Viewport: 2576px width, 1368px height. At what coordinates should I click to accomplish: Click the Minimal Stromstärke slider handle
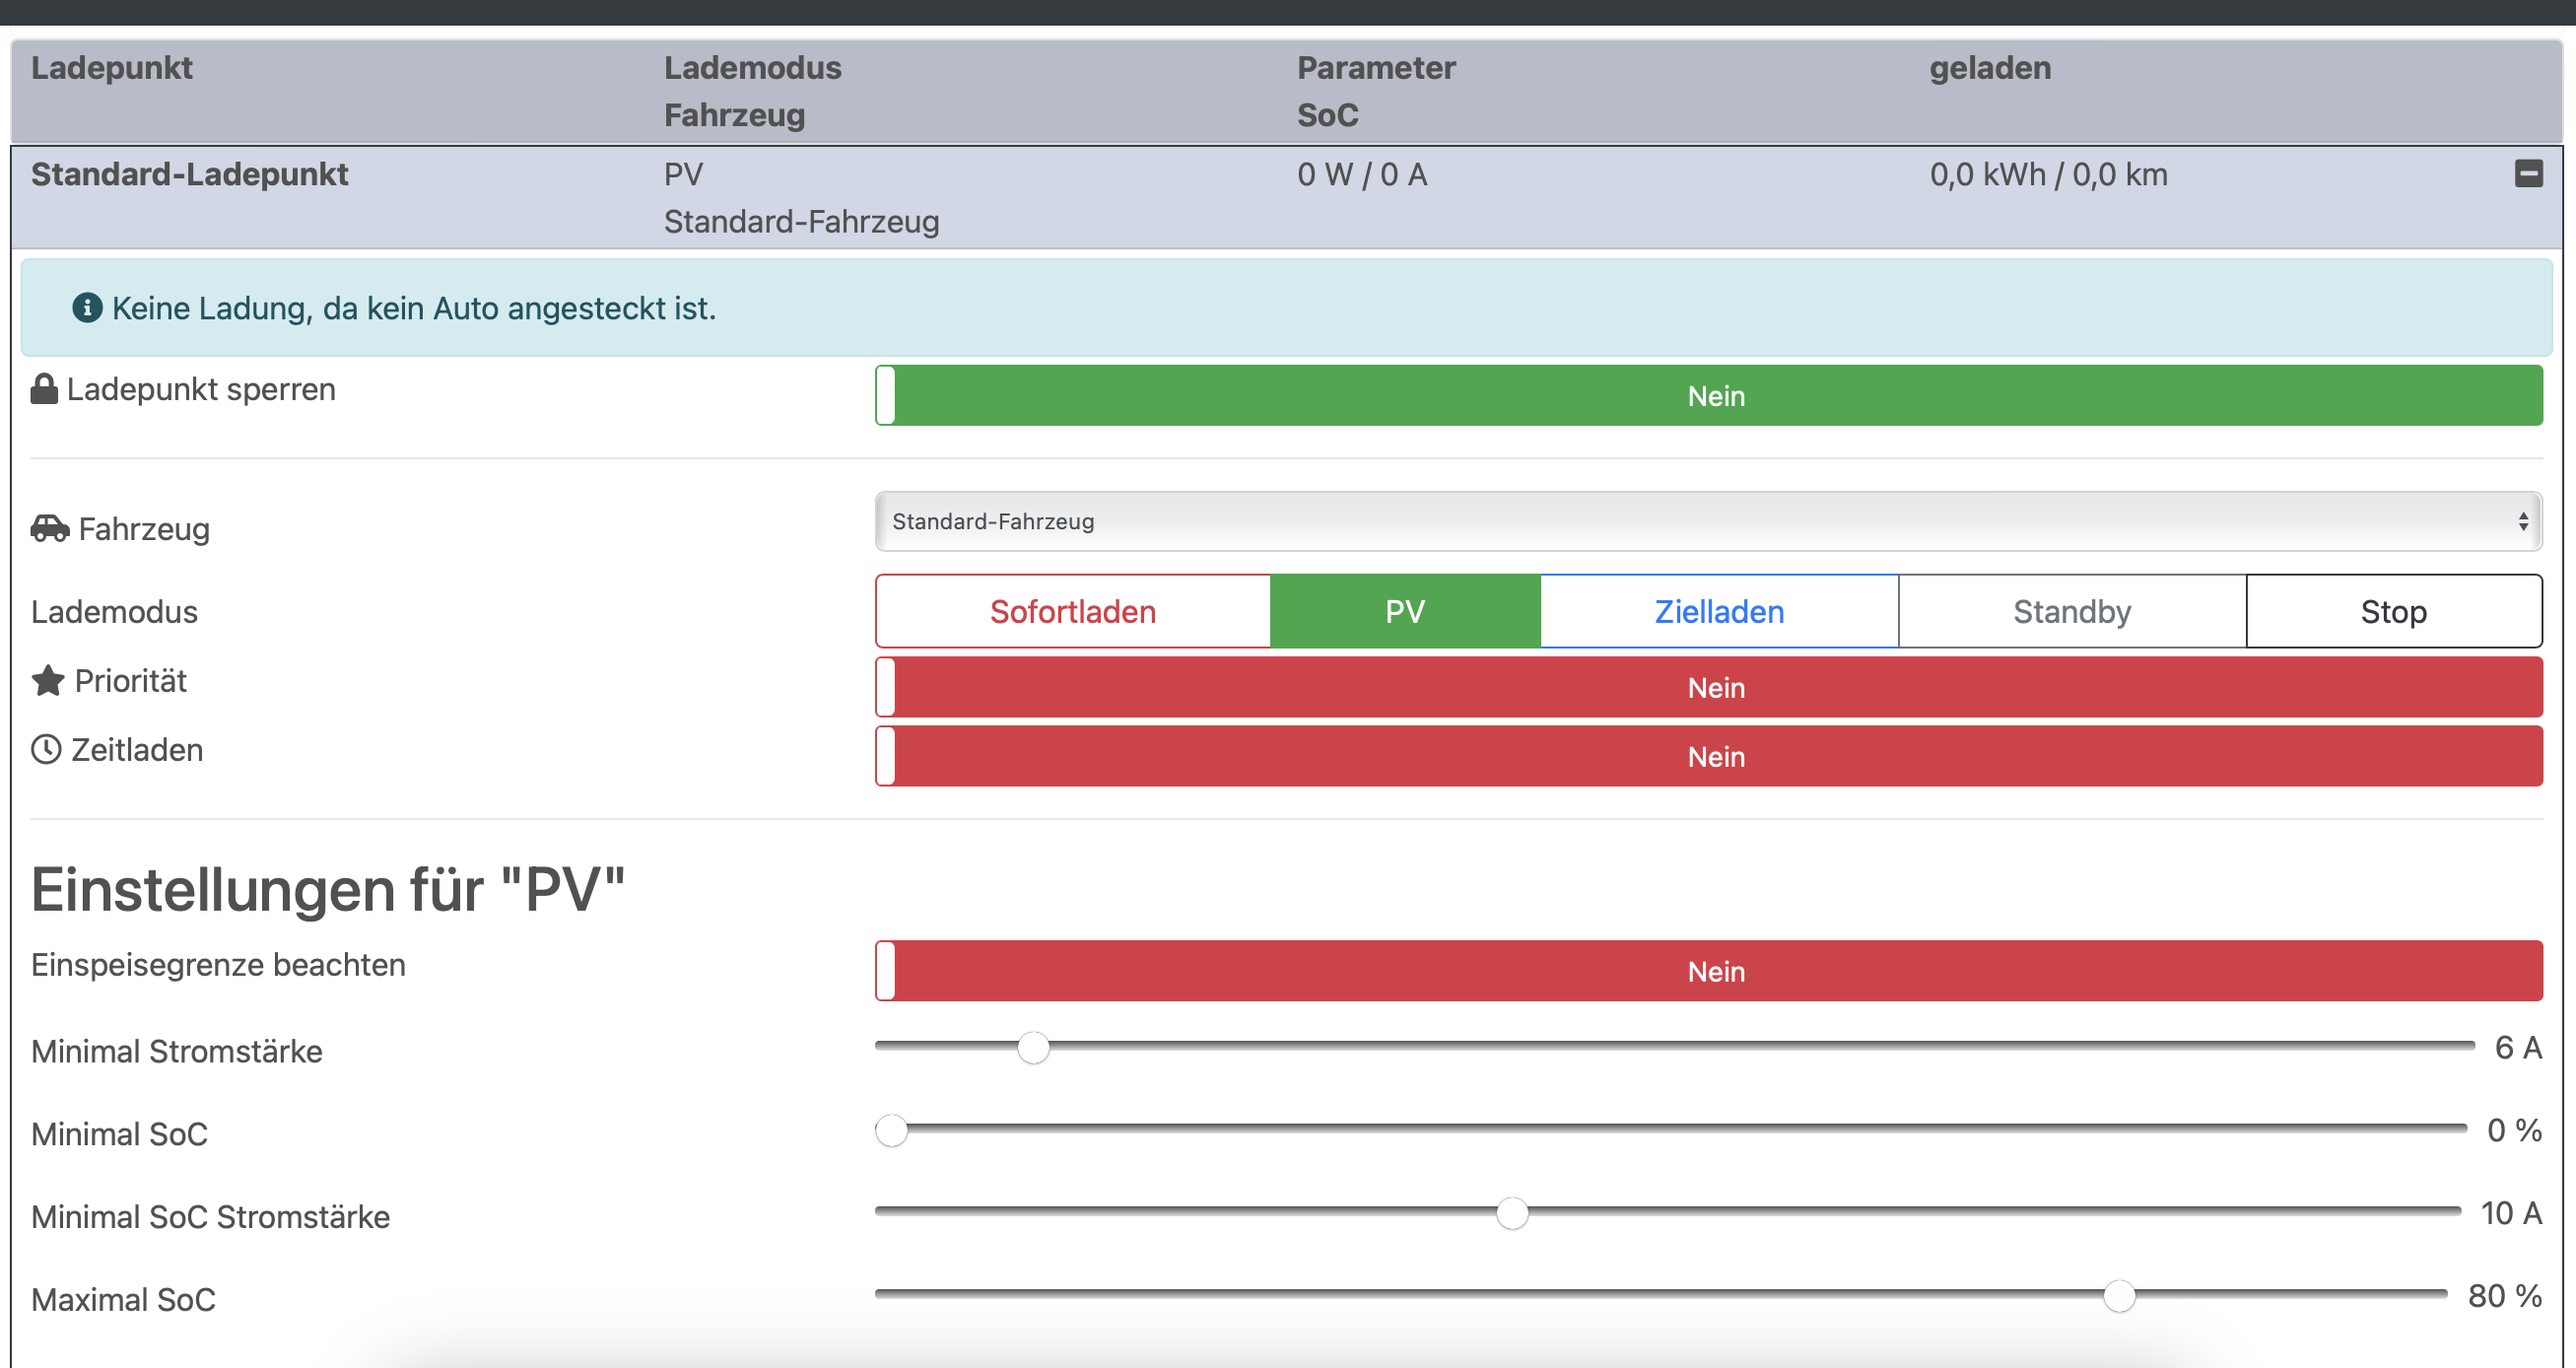1033,1048
